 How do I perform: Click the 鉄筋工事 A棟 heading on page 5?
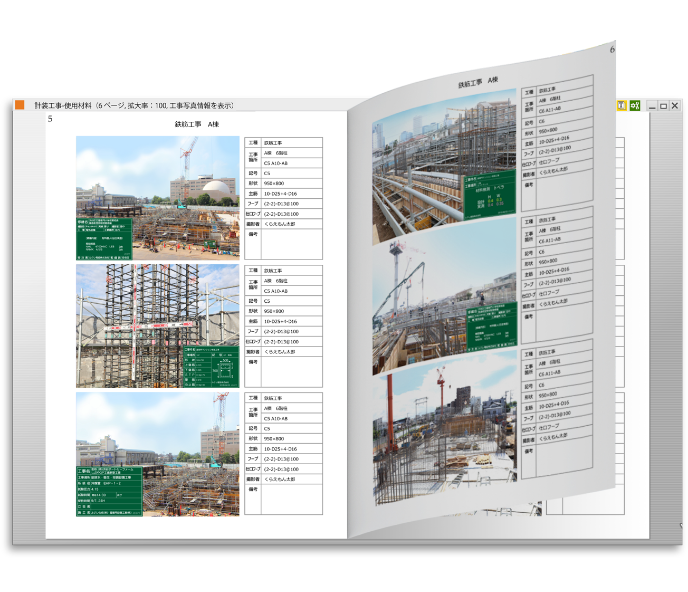[196, 125]
